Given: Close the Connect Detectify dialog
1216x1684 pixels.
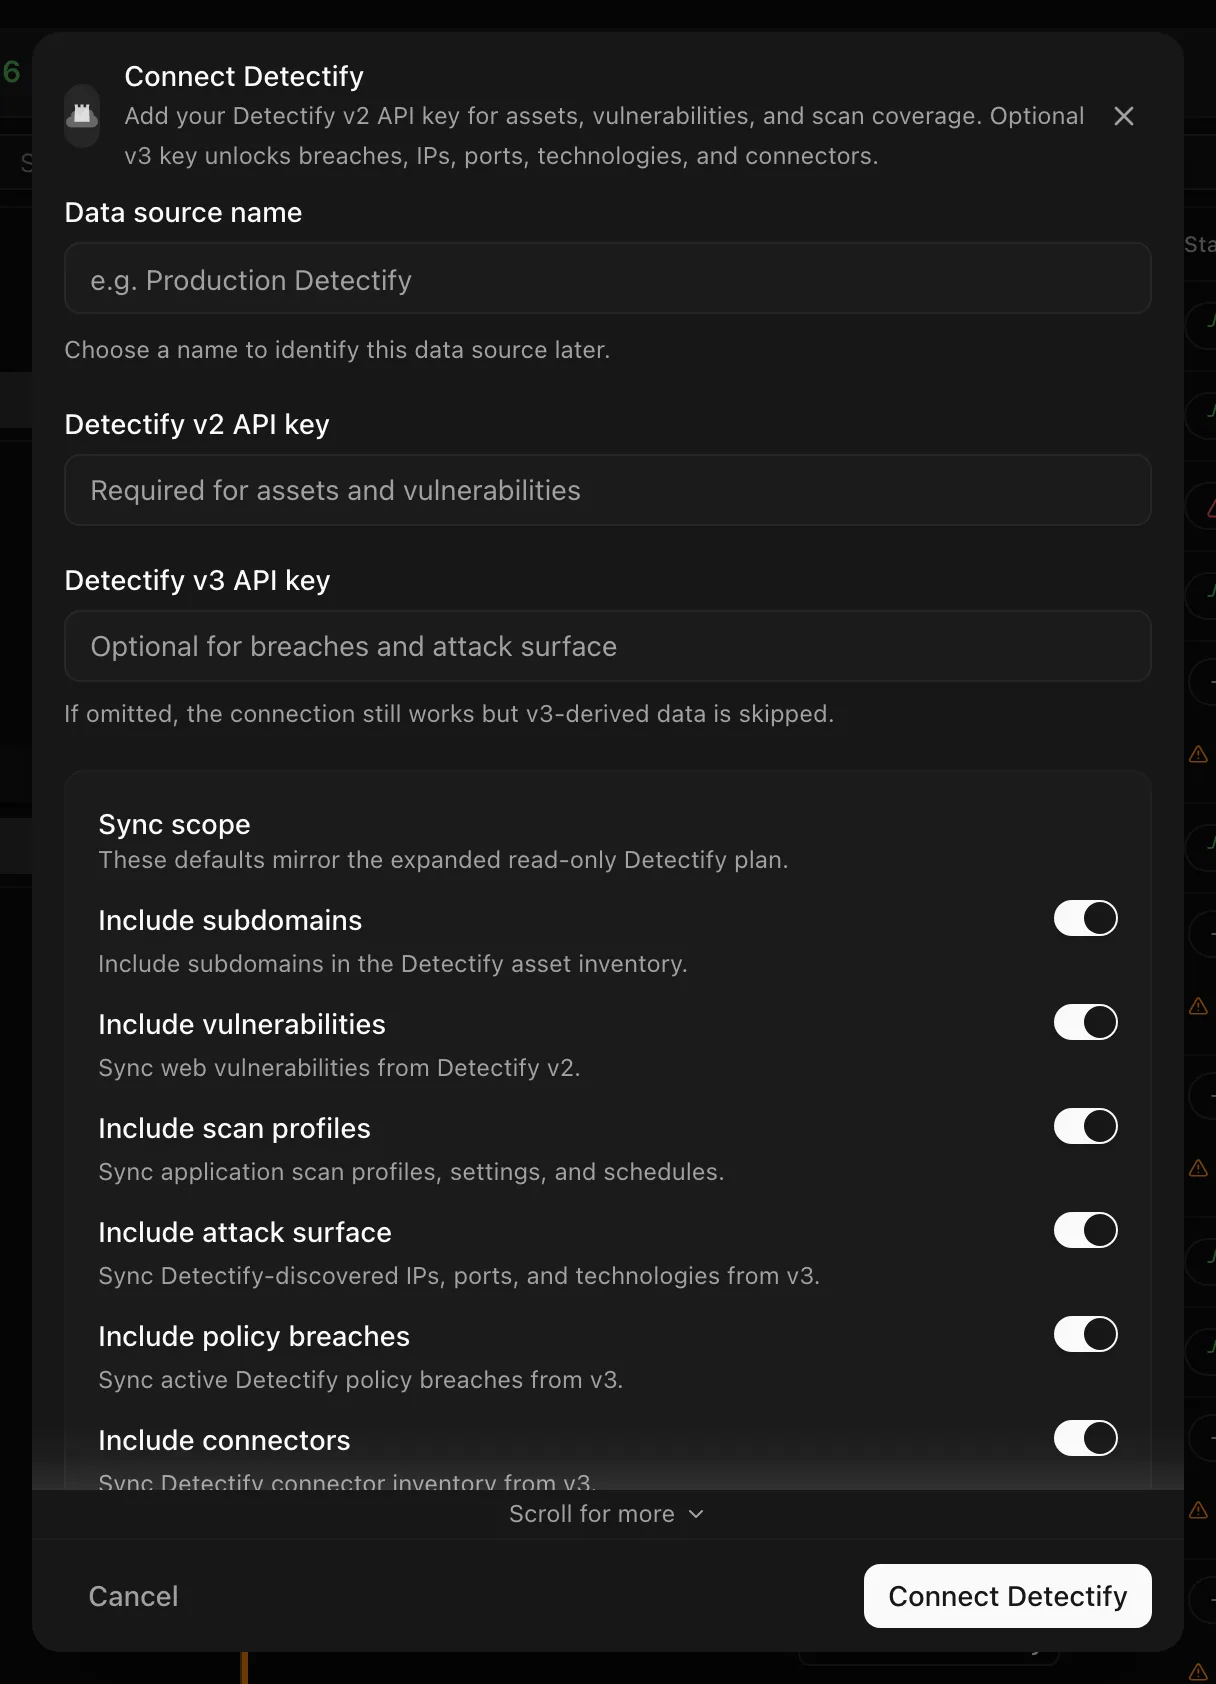Looking at the screenshot, I should pos(1124,116).
